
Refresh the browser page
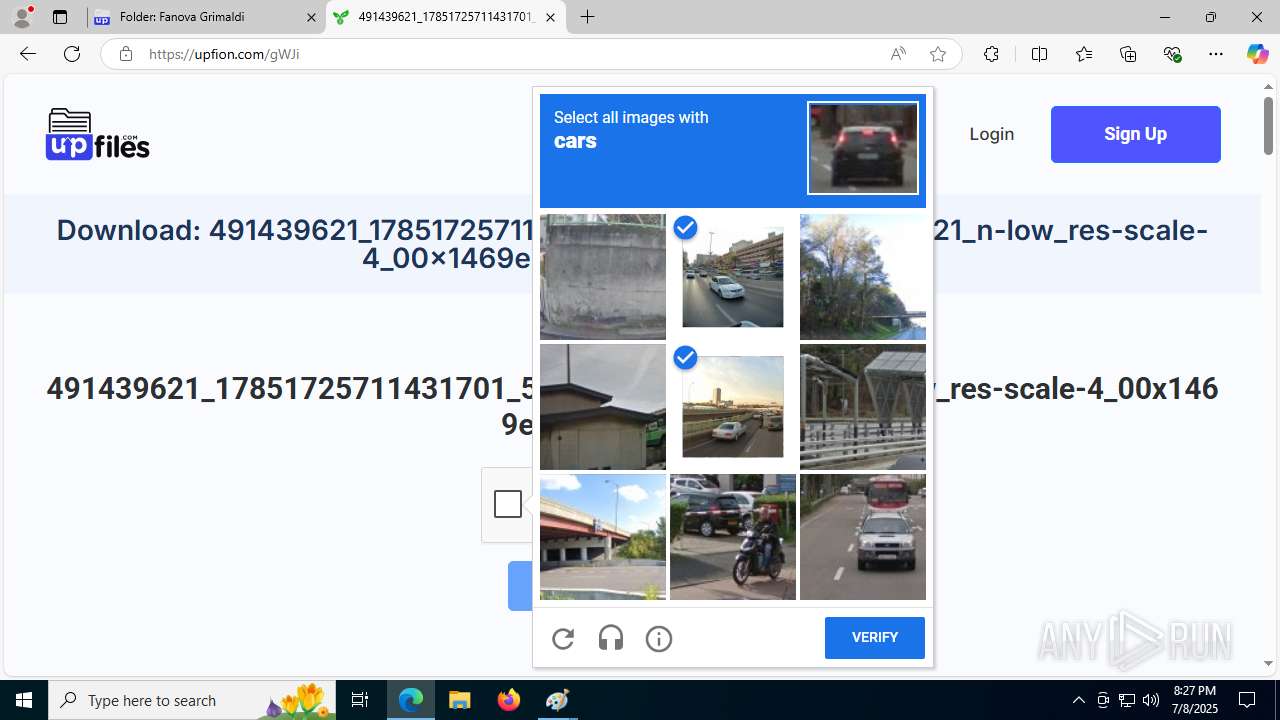[72, 54]
